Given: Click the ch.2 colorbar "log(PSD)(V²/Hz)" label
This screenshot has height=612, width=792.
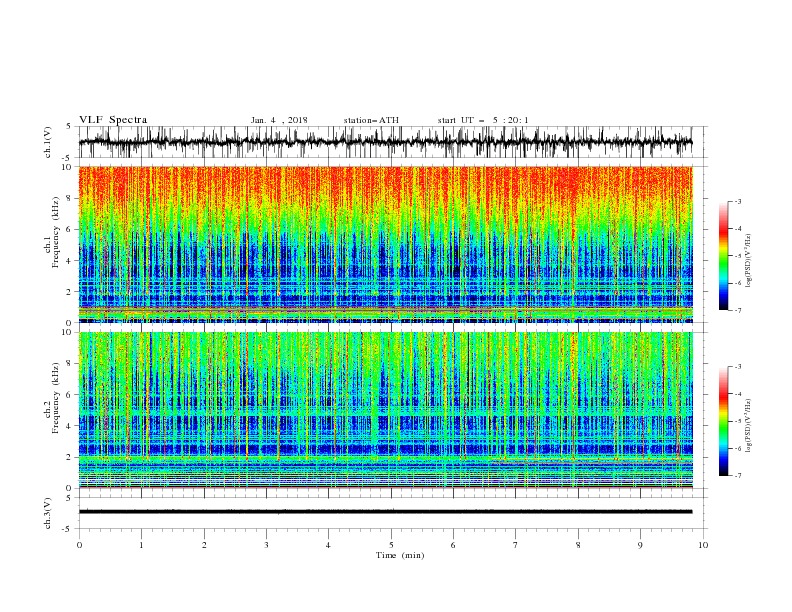Looking at the screenshot, I should (x=749, y=426).
